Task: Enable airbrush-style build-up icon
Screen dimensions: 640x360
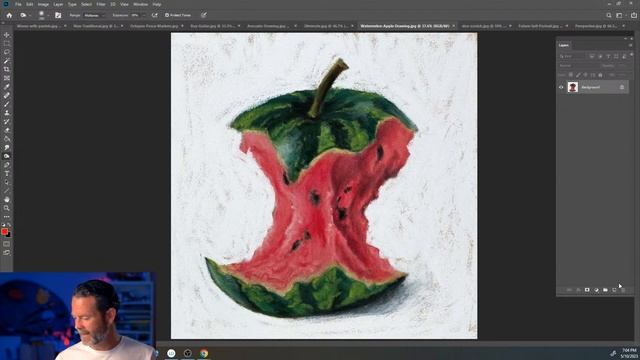Action: point(154,15)
